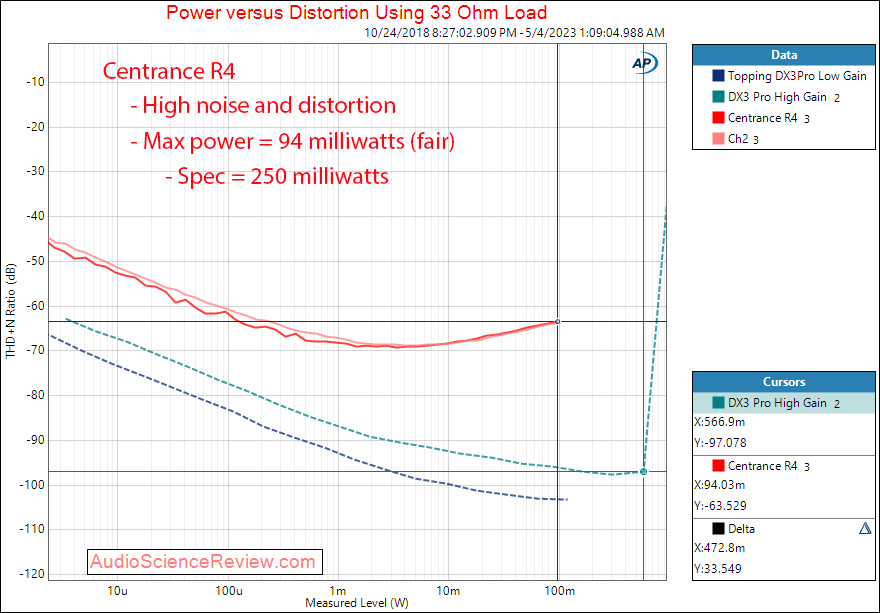Click the X:94.03m cursor value
This screenshot has width=880, height=613.
(719, 485)
